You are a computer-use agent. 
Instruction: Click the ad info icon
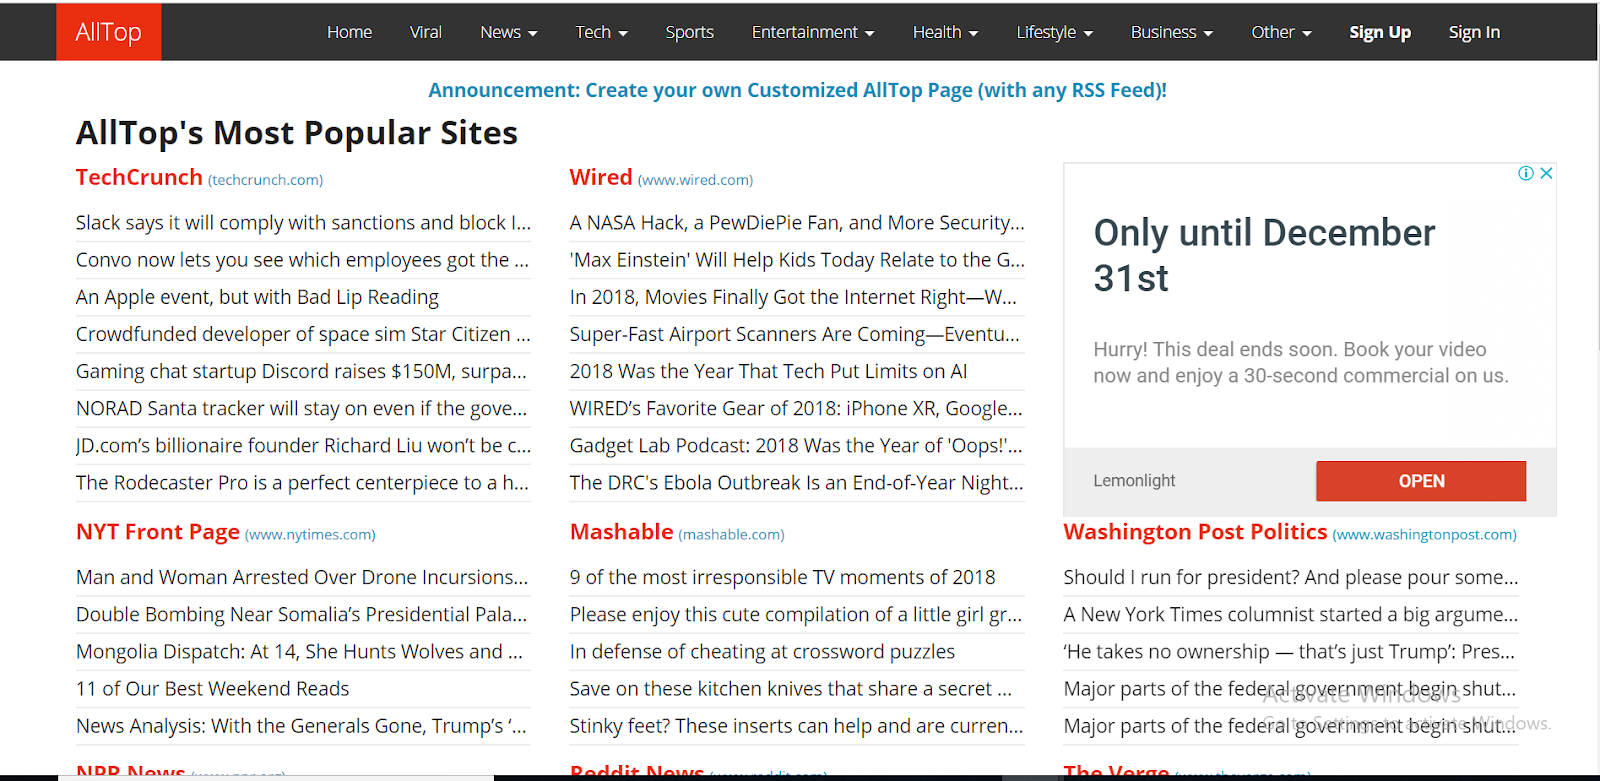pyautogui.click(x=1526, y=173)
